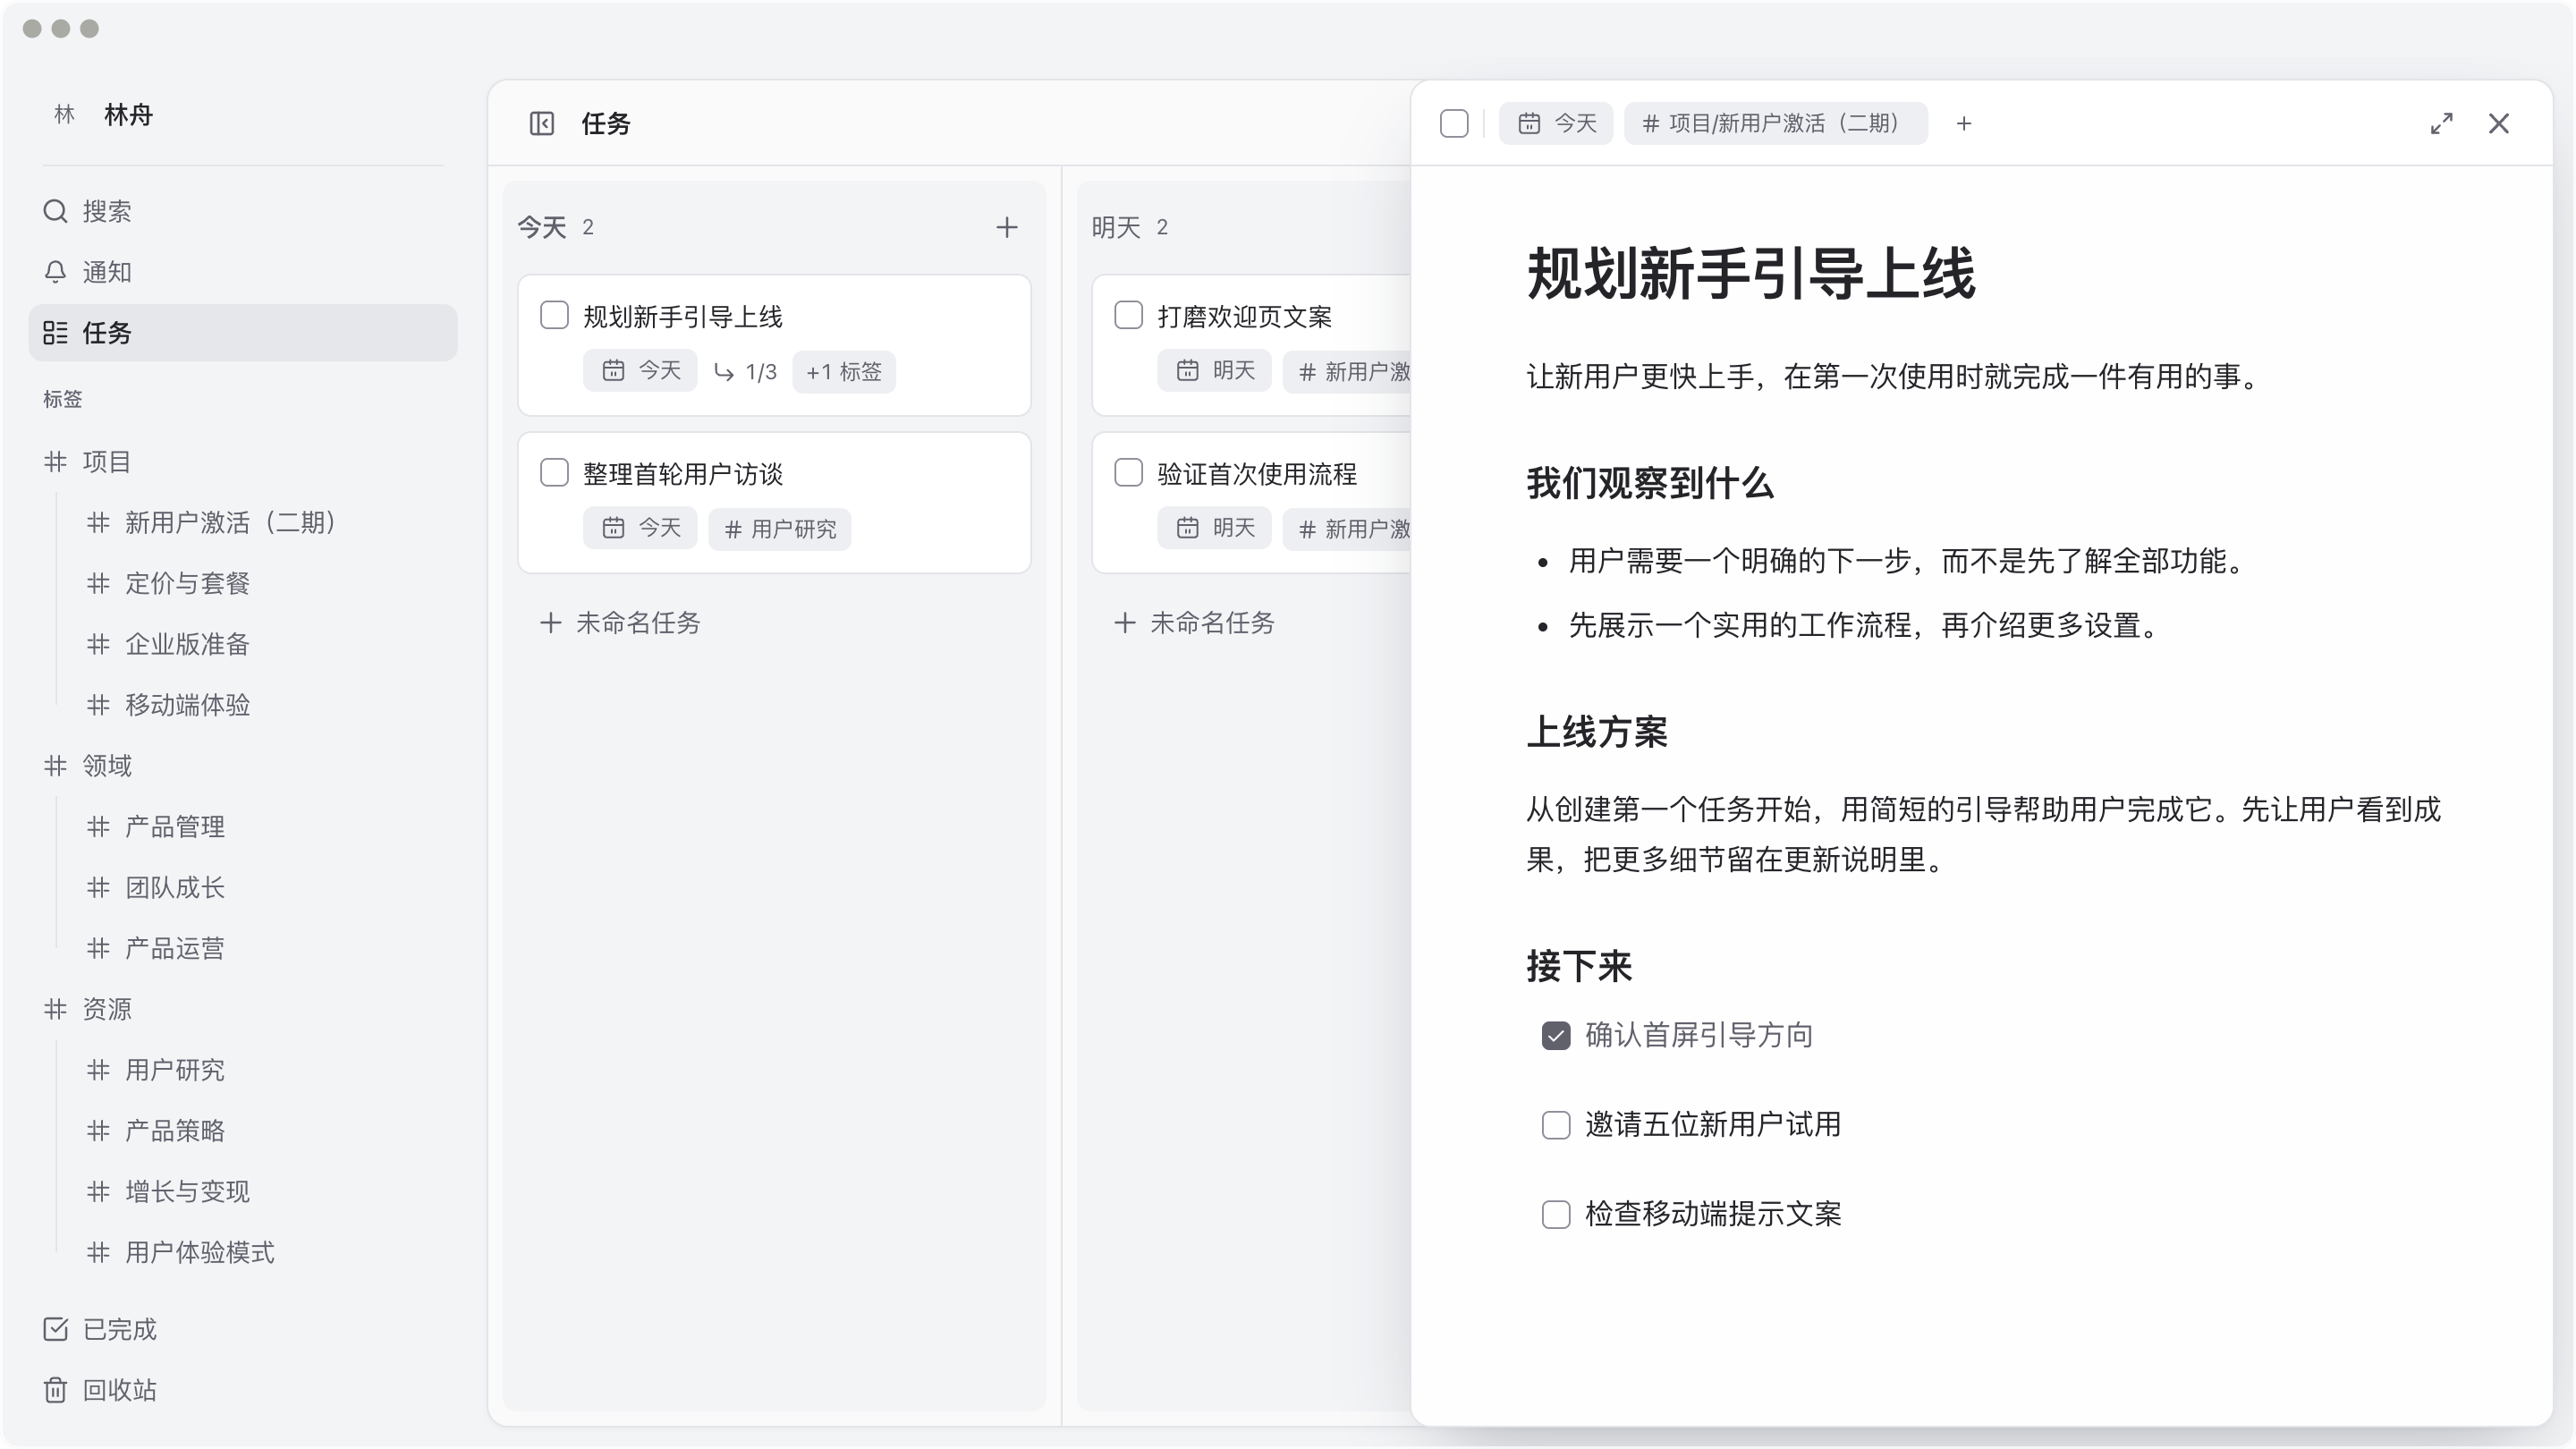2576x1449 pixels.
Task: Open the 项目/新用户激活（二期）tag chip
Action: point(1775,123)
